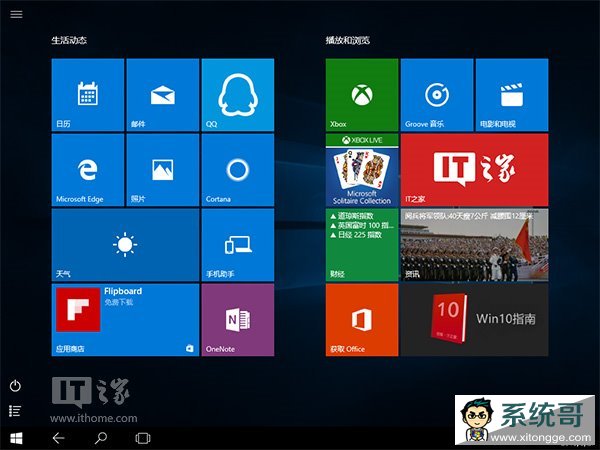The height and width of the screenshot is (450, 600).
Task: Open the Microsoft Edge tile
Action: click(x=88, y=170)
